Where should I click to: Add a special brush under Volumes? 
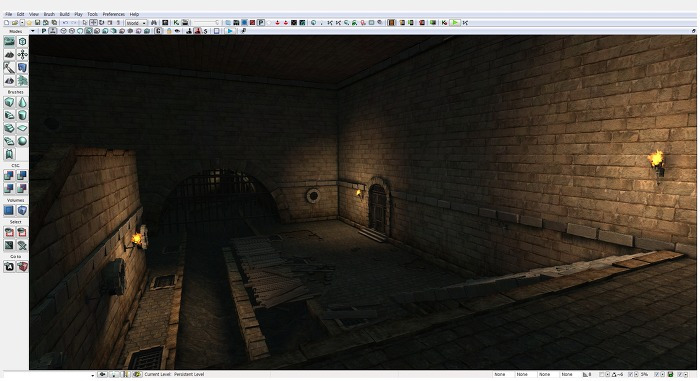tap(9, 210)
